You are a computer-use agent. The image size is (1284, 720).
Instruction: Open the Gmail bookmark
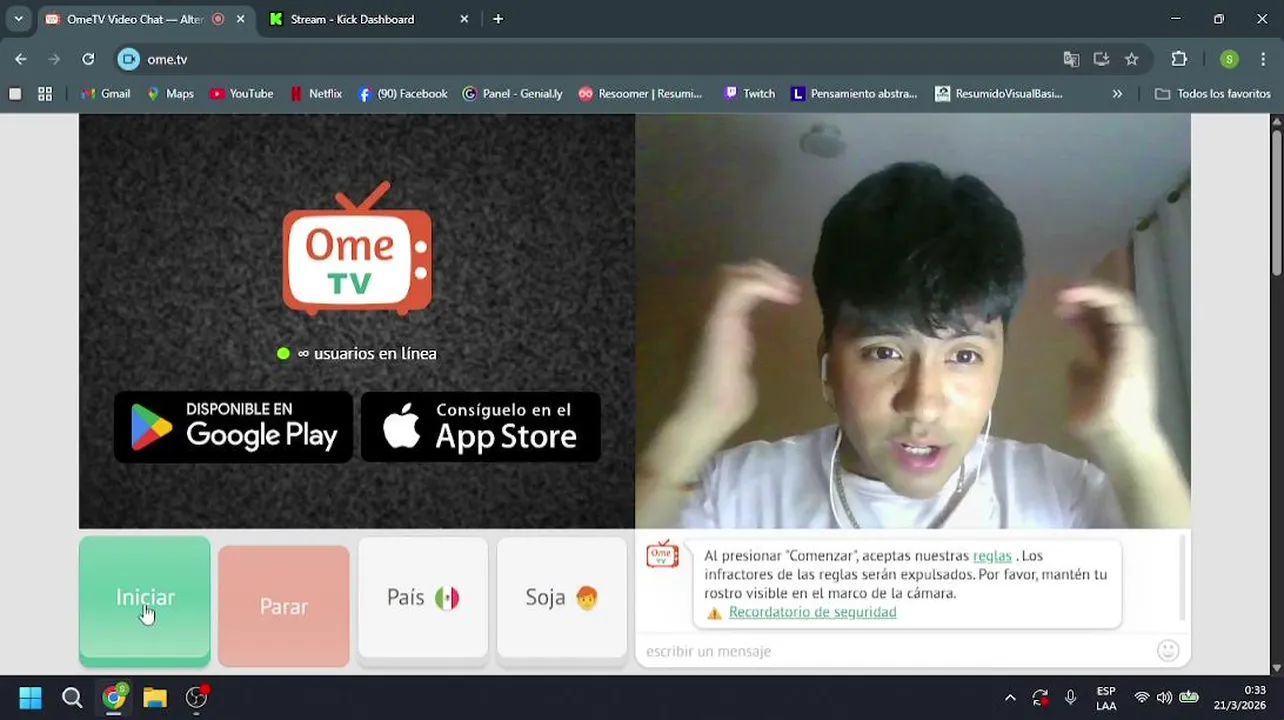[105, 94]
